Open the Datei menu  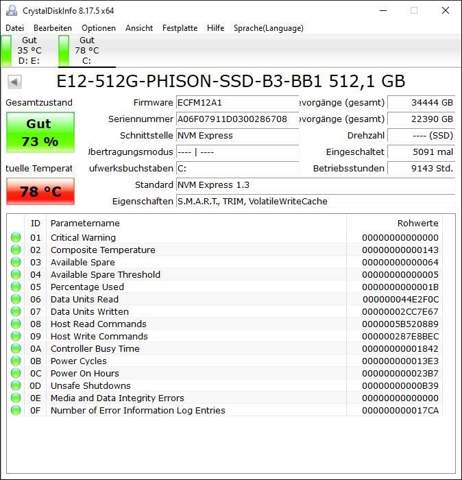click(x=15, y=28)
